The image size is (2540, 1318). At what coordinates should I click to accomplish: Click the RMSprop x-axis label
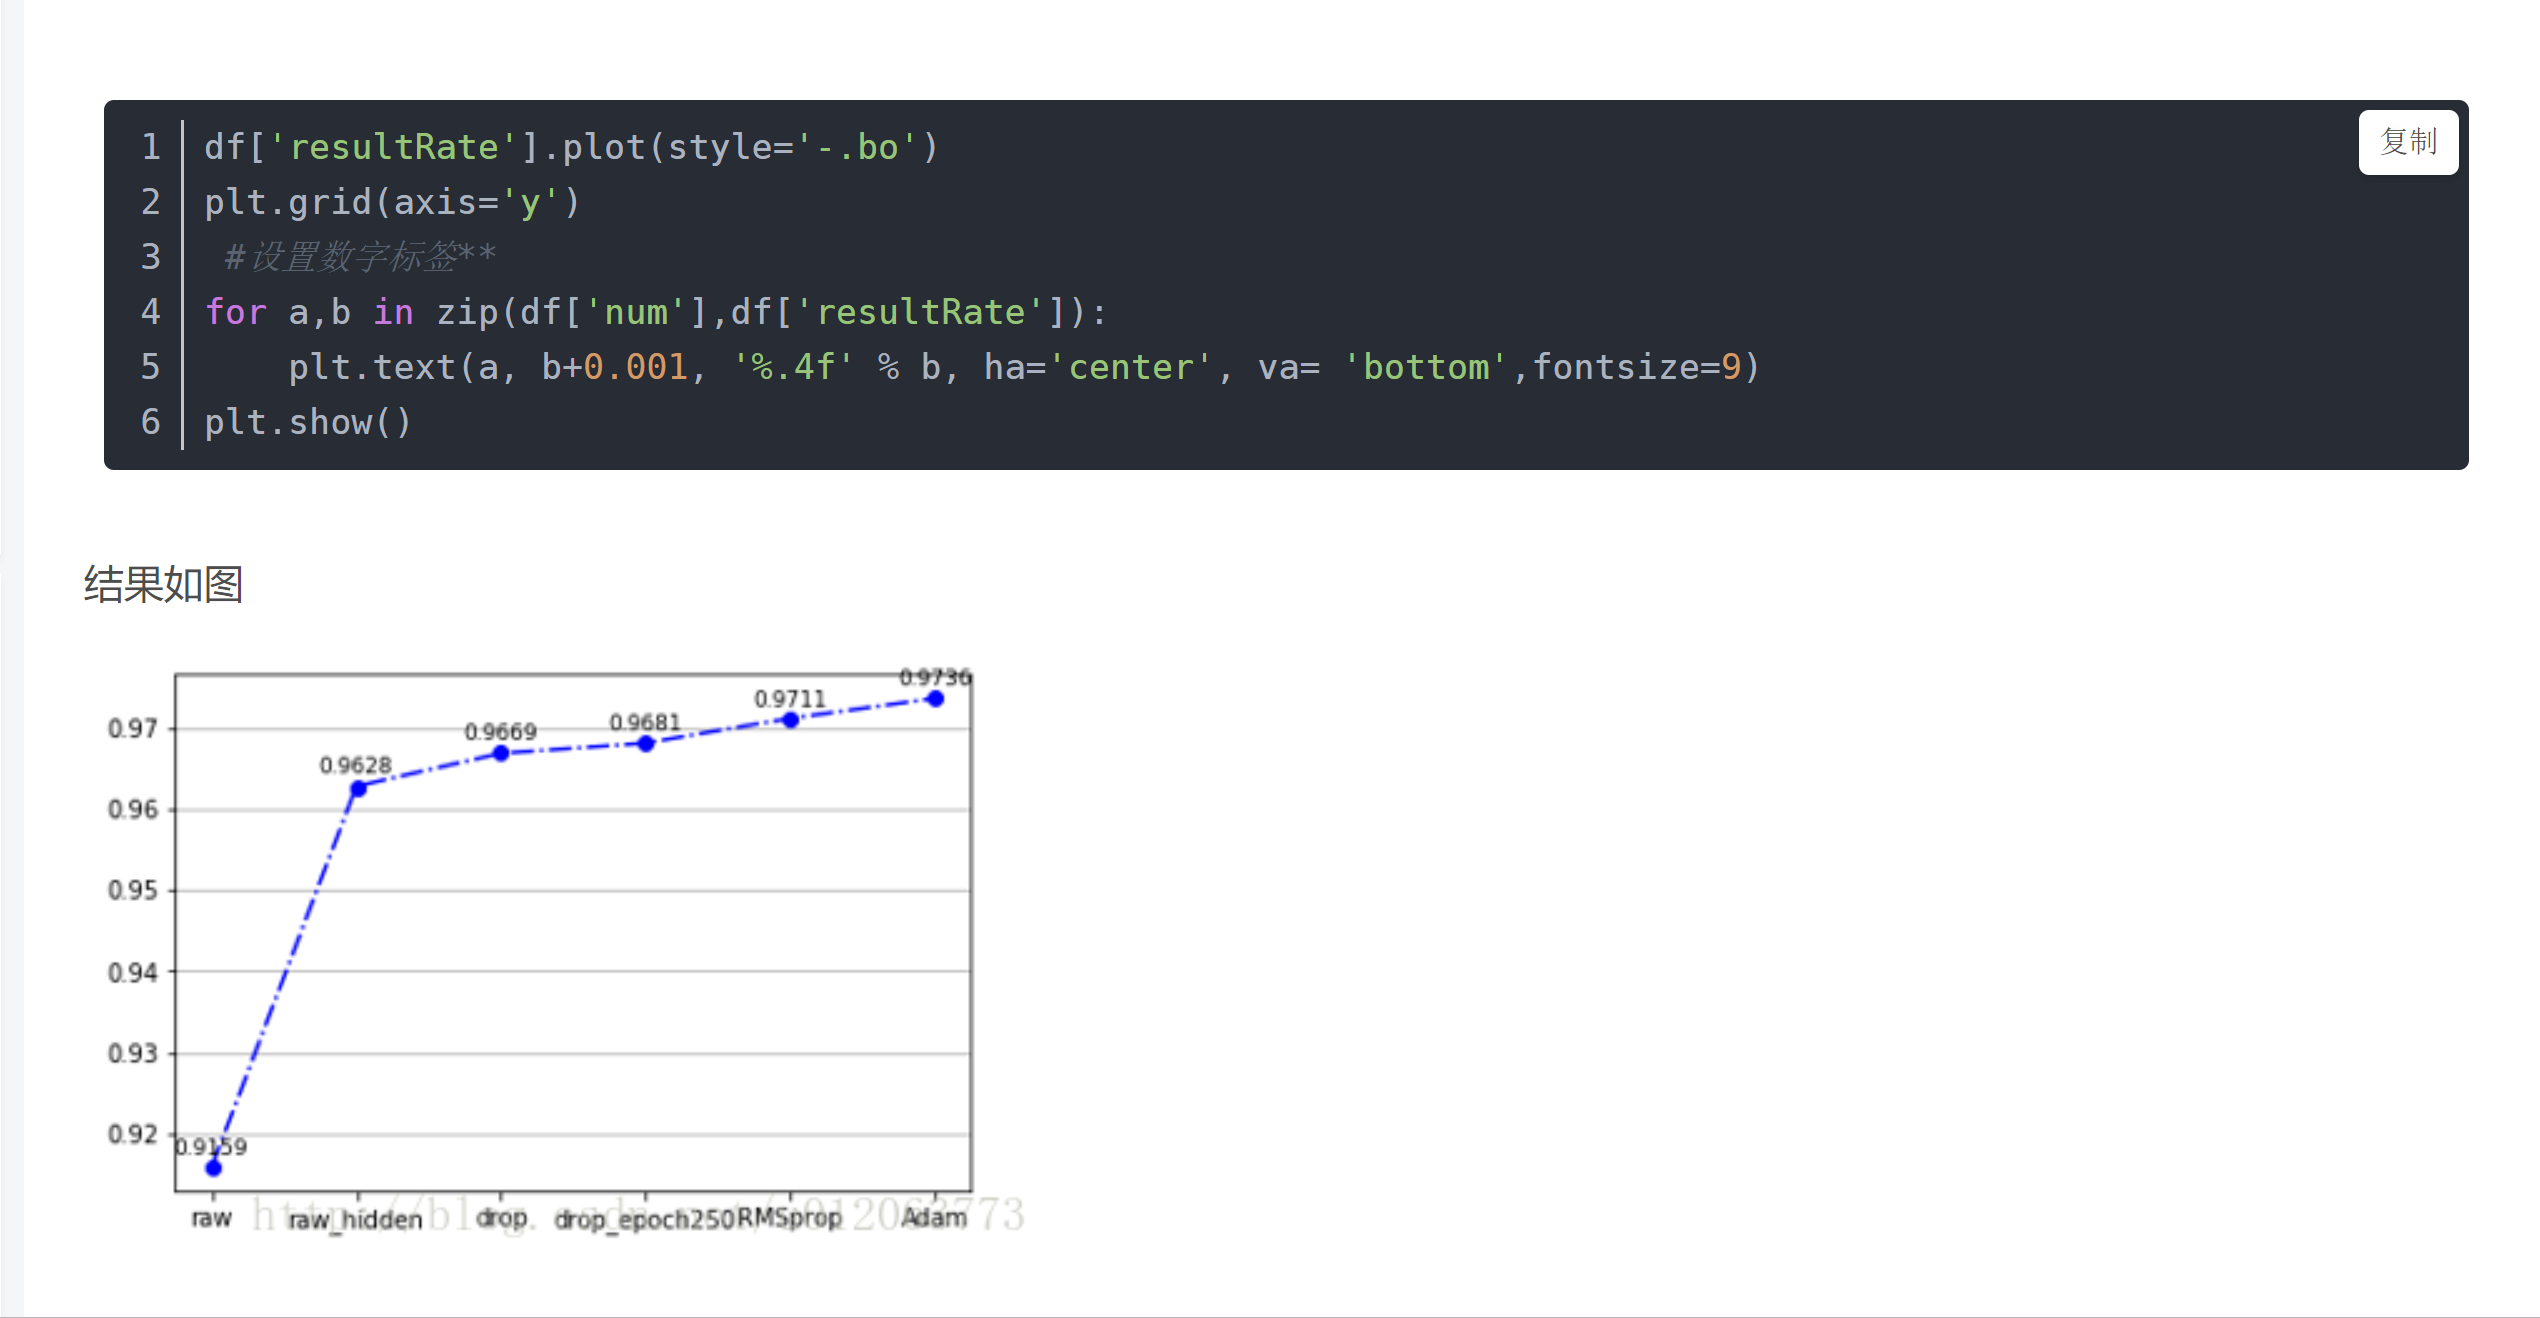point(790,1217)
